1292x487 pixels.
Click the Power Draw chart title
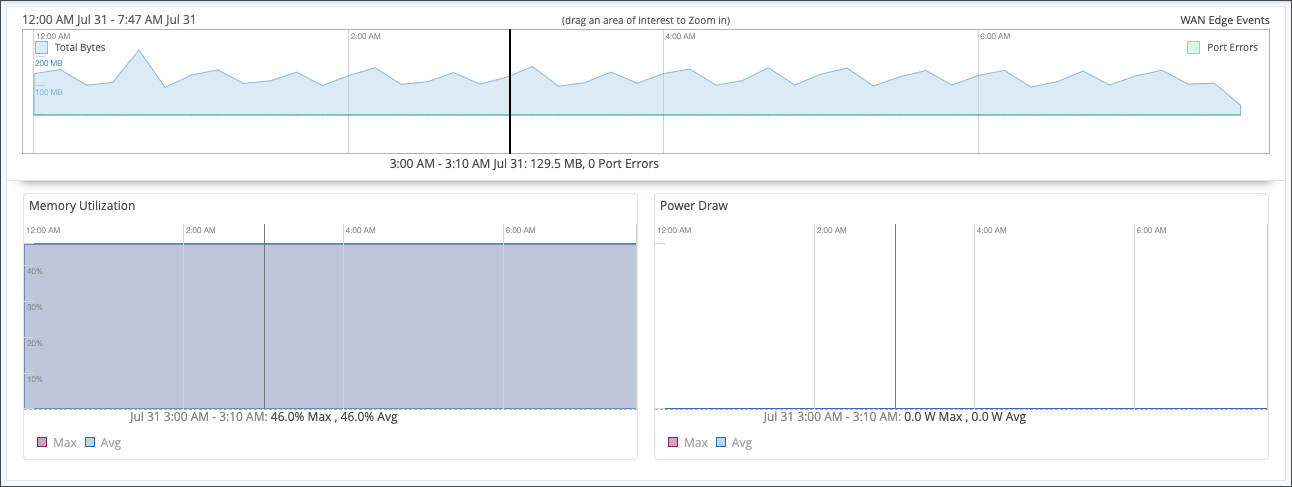point(694,206)
